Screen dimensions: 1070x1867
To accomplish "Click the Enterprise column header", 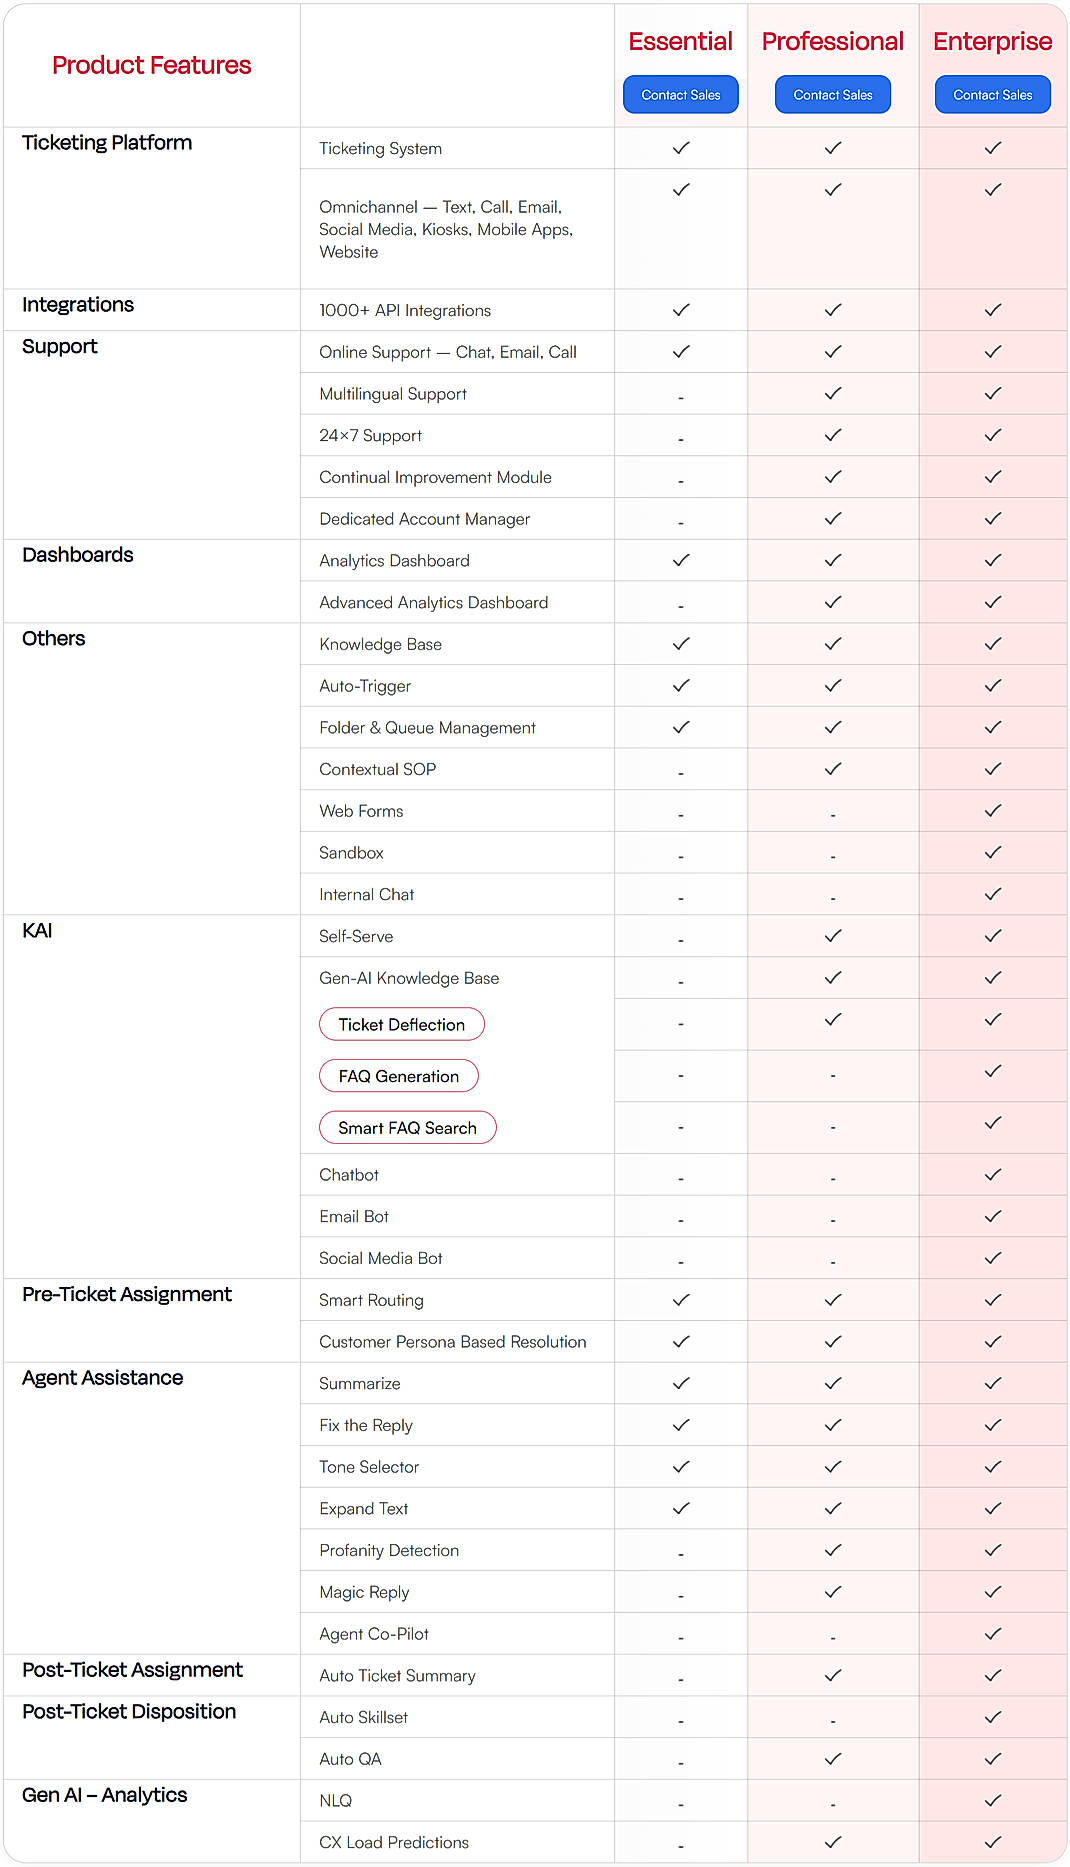I will point(992,41).
